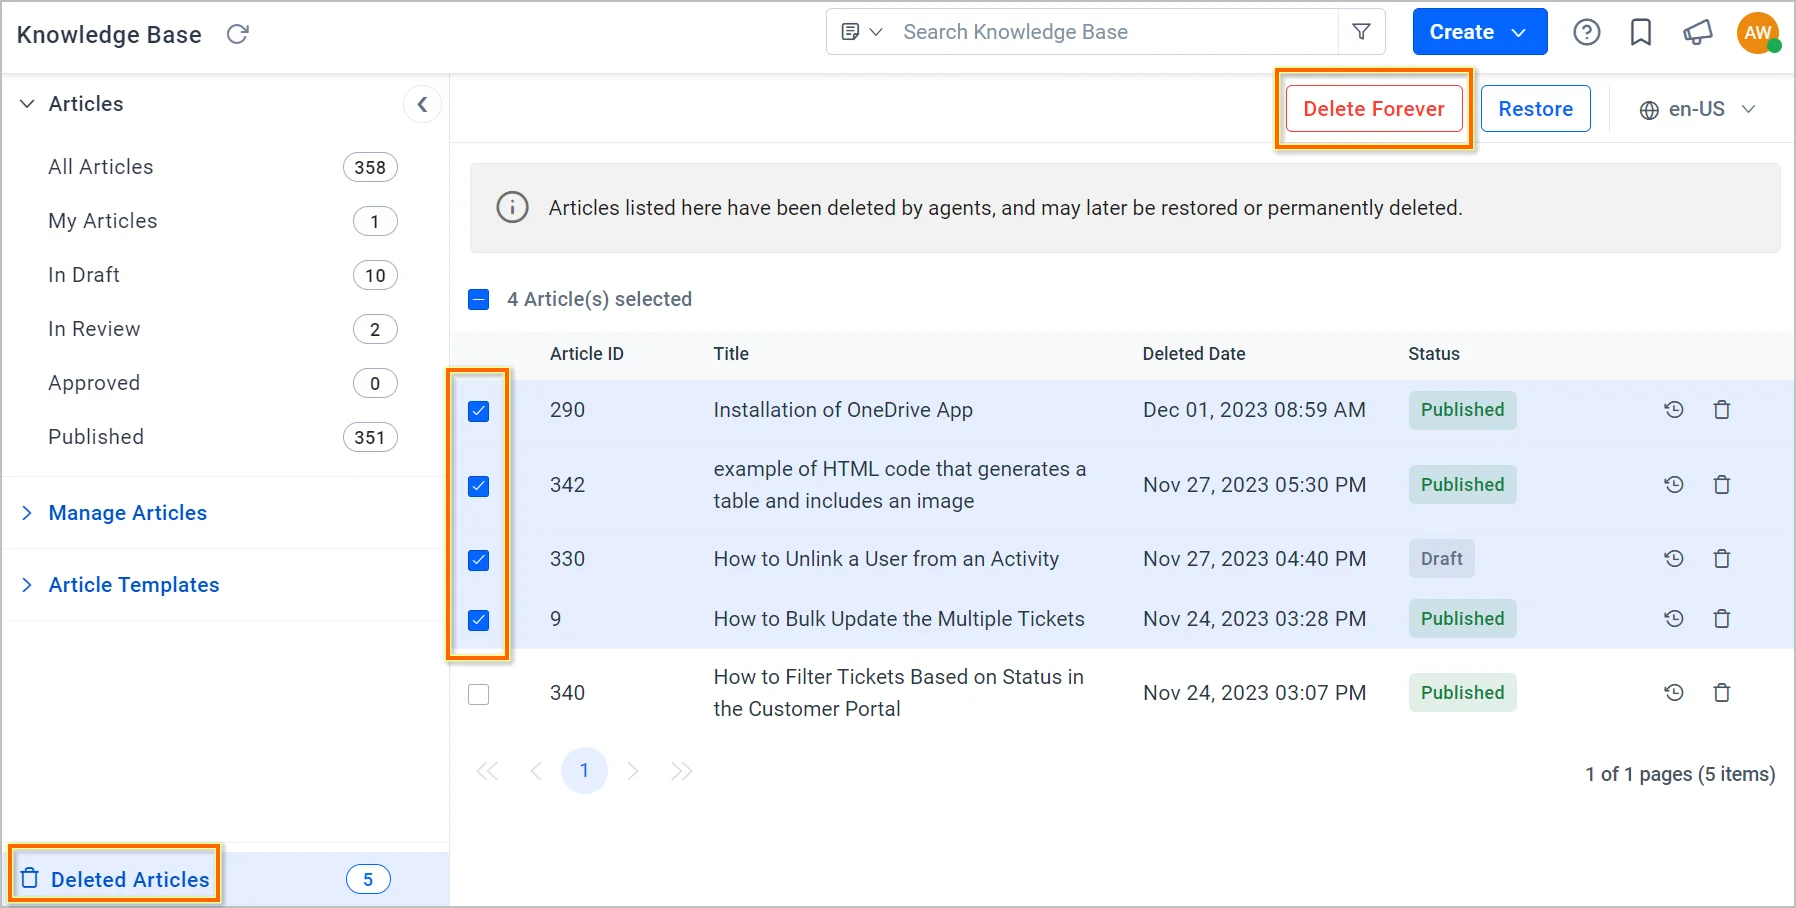Collapse the sidebar with the arrow button
1796x908 pixels.
pyautogui.click(x=422, y=104)
